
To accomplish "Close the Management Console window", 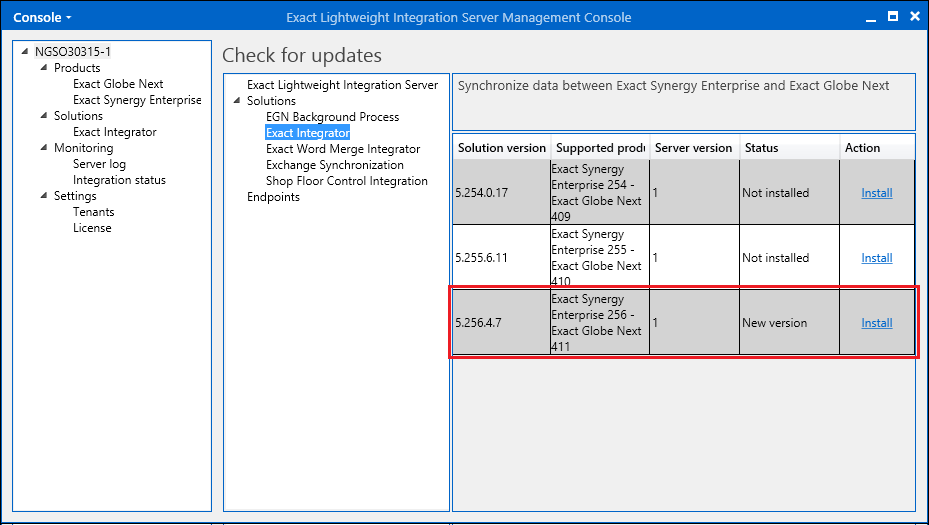I will (x=915, y=17).
